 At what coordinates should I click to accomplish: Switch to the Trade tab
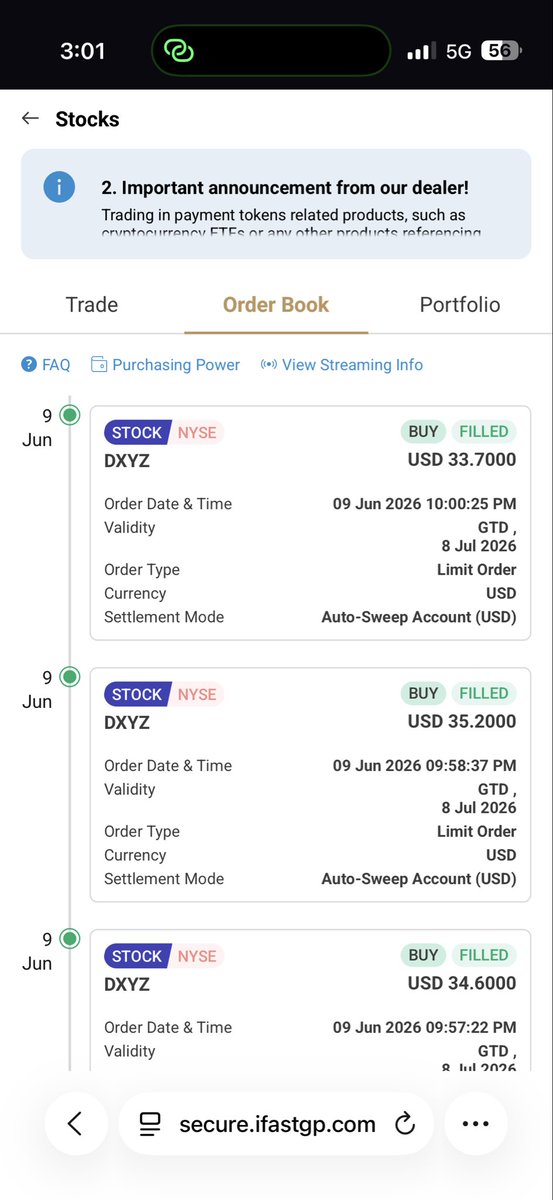click(92, 305)
